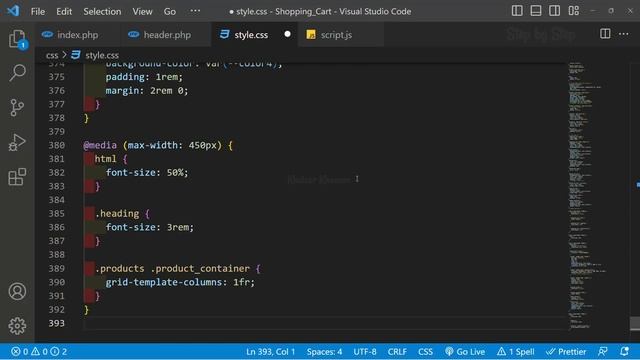This screenshot has height=360, width=640.
Task: Open the Search view
Action: (x=17, y=73)
